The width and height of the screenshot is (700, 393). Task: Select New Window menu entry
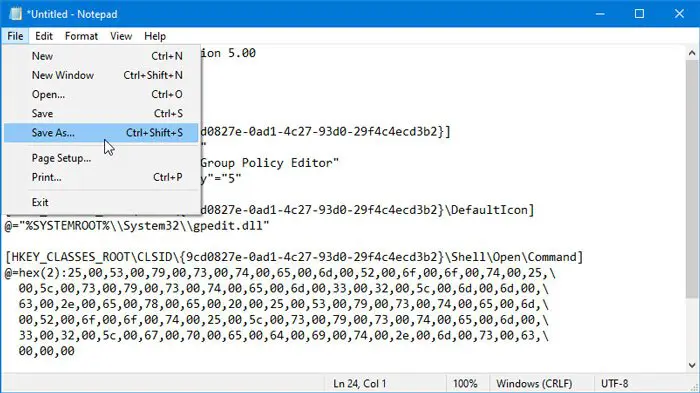(x=101, y=75)
